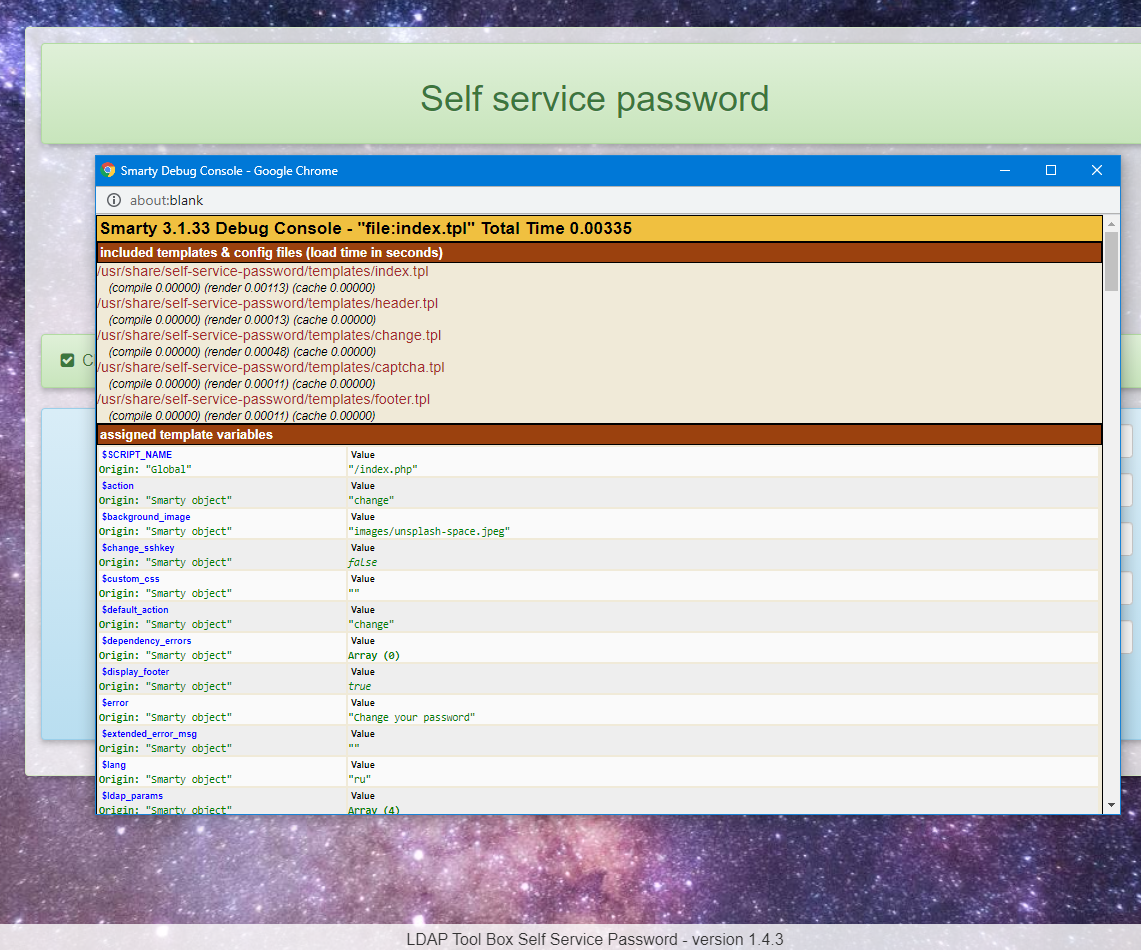Select the $background_image variable

pos(146,516)
